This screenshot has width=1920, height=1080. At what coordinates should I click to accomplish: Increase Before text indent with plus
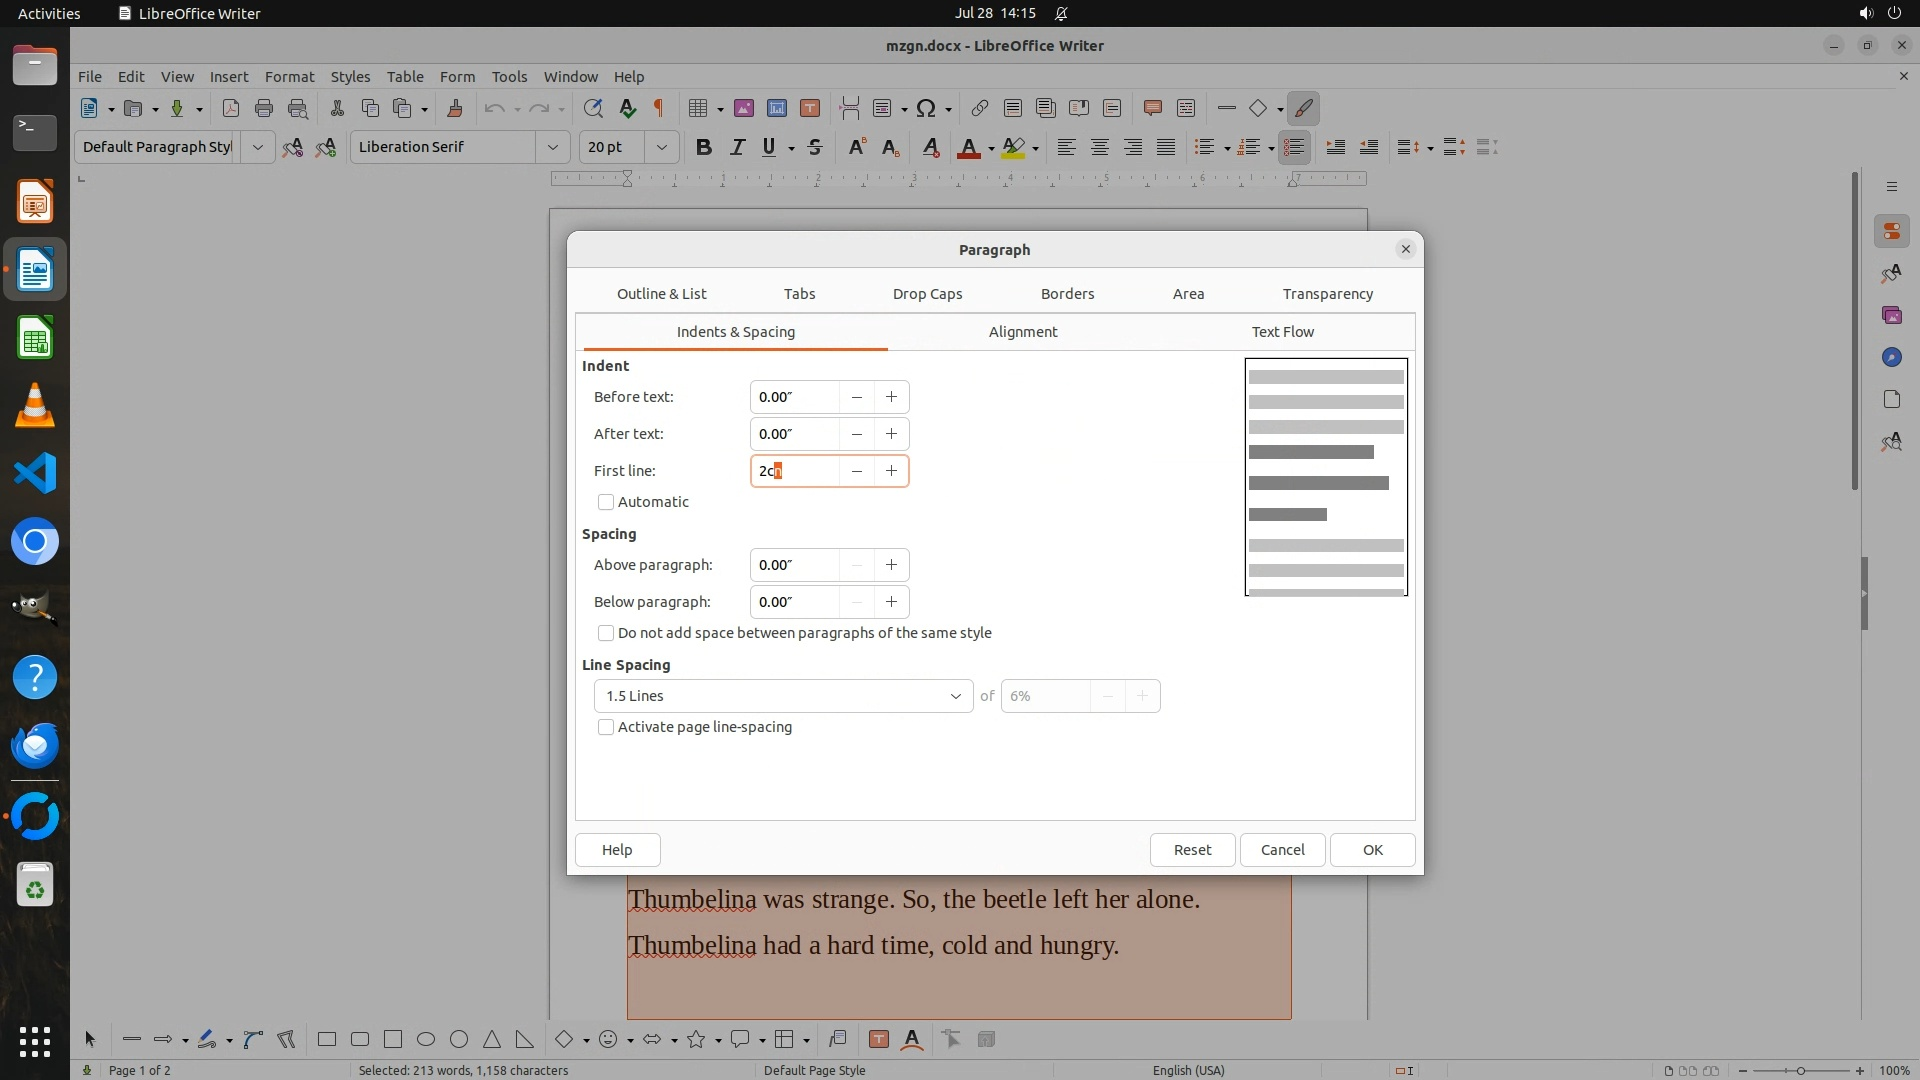click(x=891, y=397)
